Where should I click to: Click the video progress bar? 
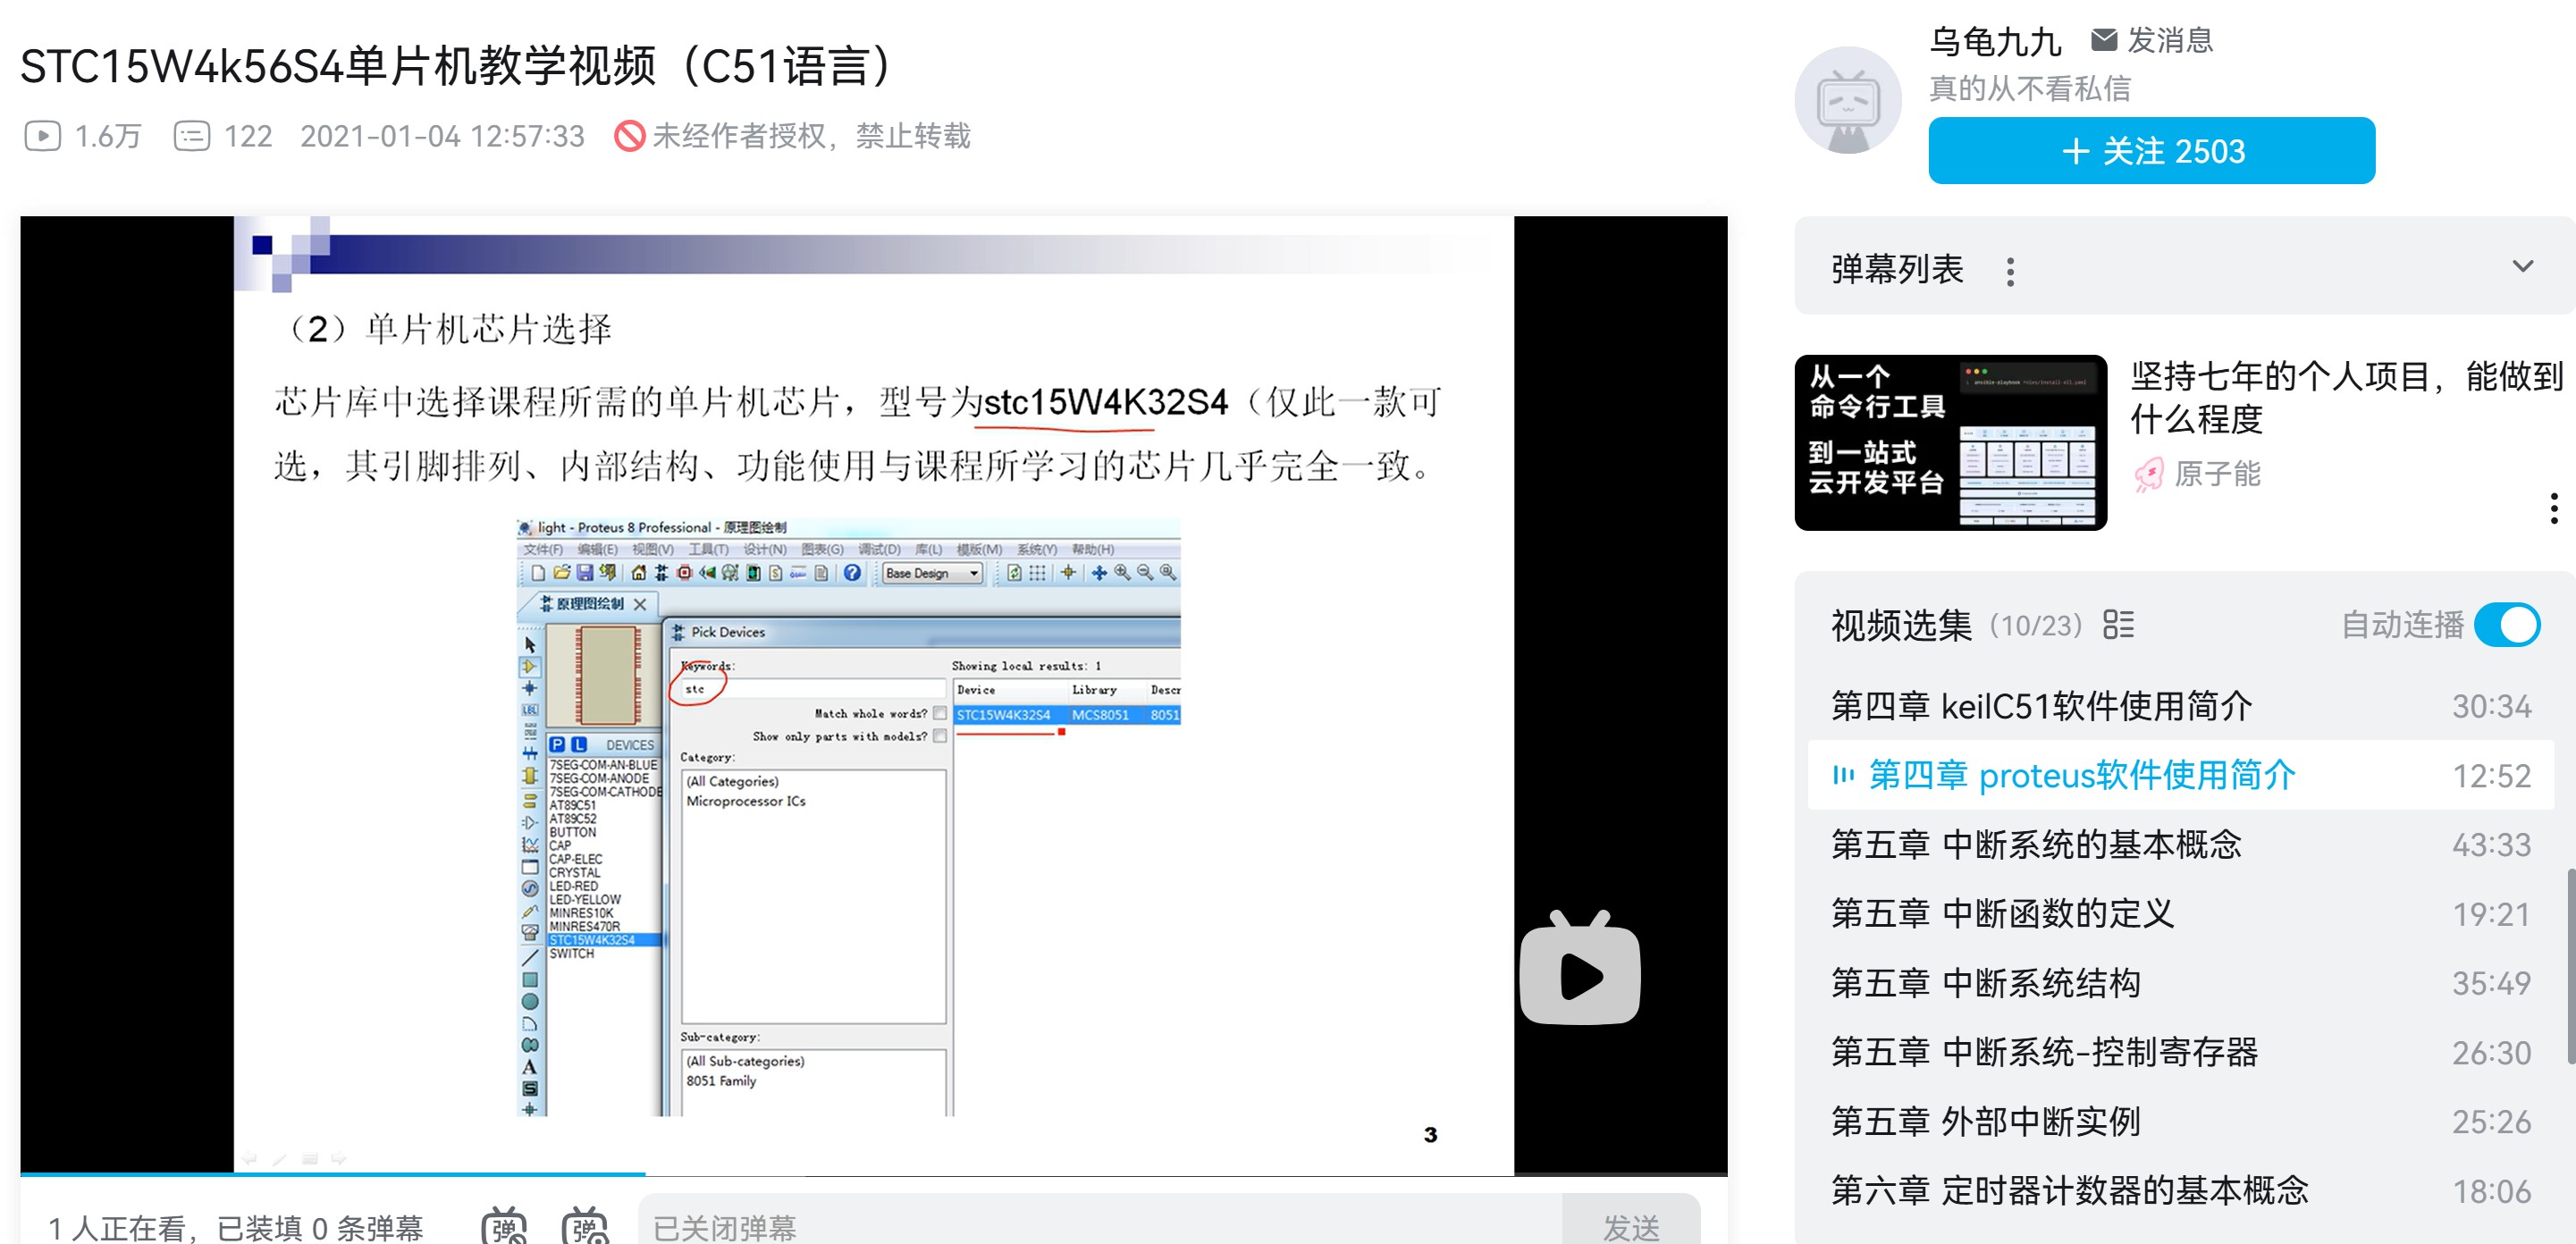pyautogui.click(x=873, y=1173)
